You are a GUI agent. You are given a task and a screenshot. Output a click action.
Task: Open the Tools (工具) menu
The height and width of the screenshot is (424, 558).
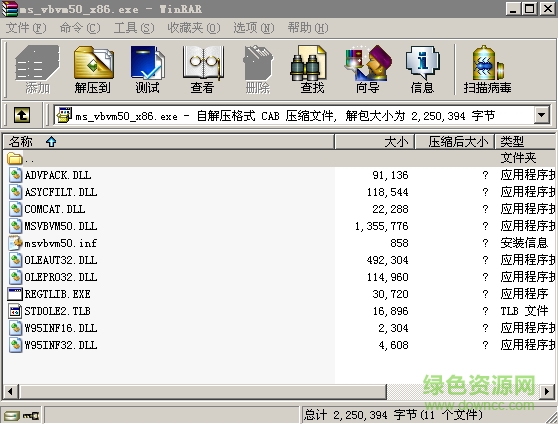[x=134, y=28]
